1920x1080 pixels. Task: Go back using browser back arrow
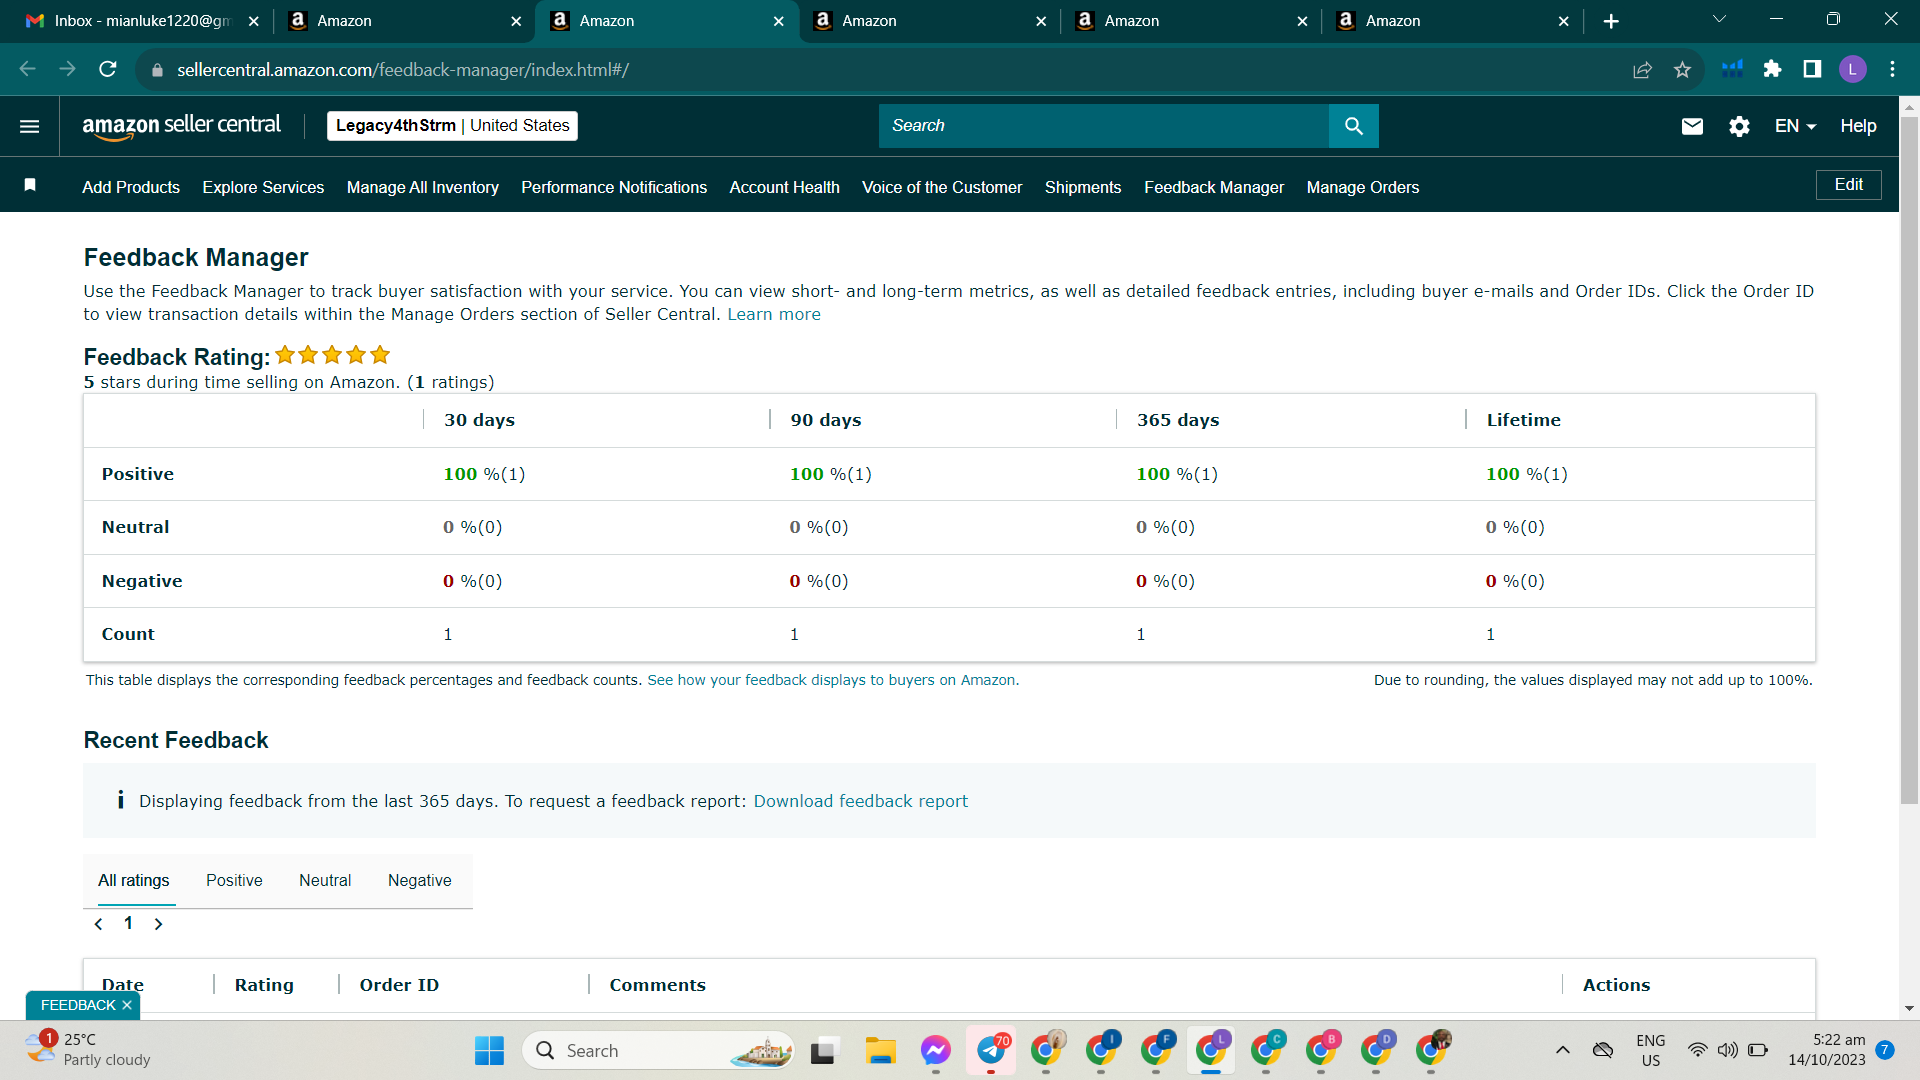click(28, 69)
